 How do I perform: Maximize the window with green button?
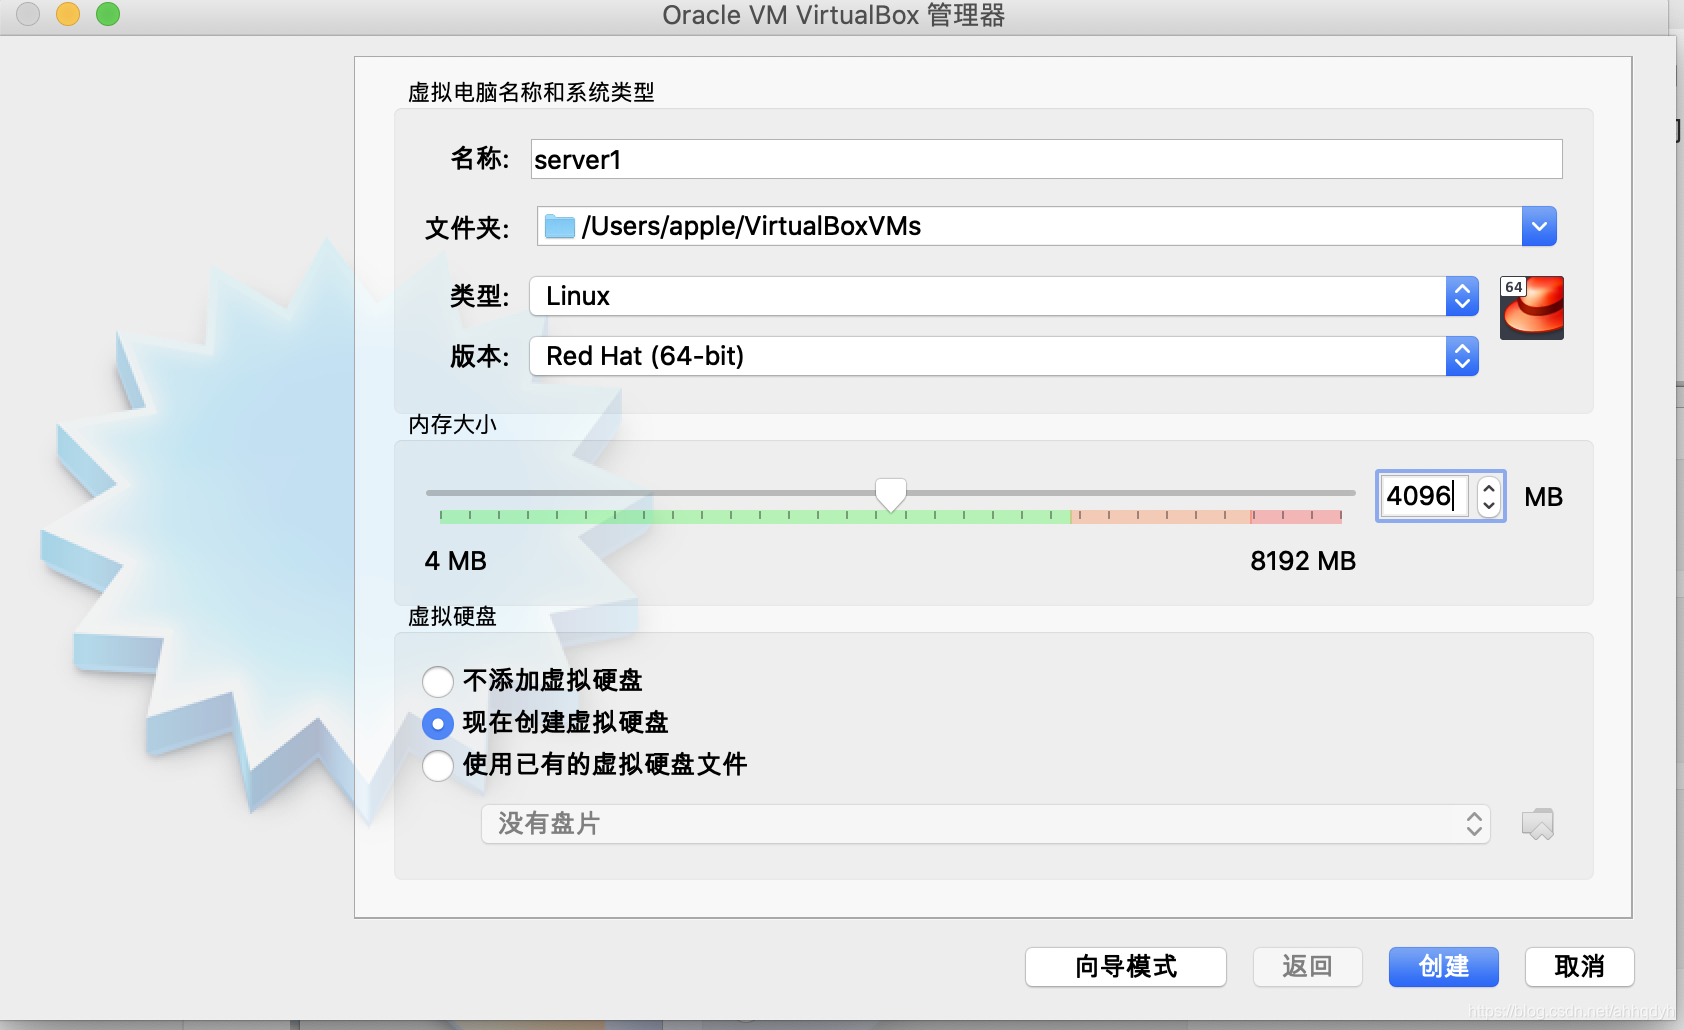pyautogui.click(x=108, y=14)
